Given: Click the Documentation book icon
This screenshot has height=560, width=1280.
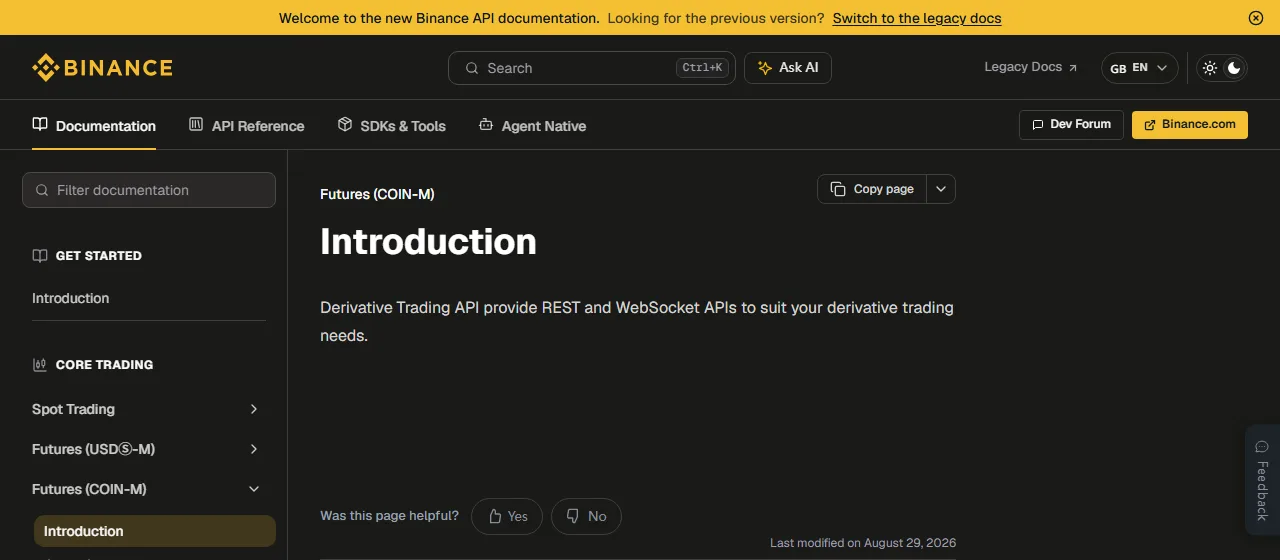Looking at the screenshot, I should pyautogui.click(x=40, y=125).
